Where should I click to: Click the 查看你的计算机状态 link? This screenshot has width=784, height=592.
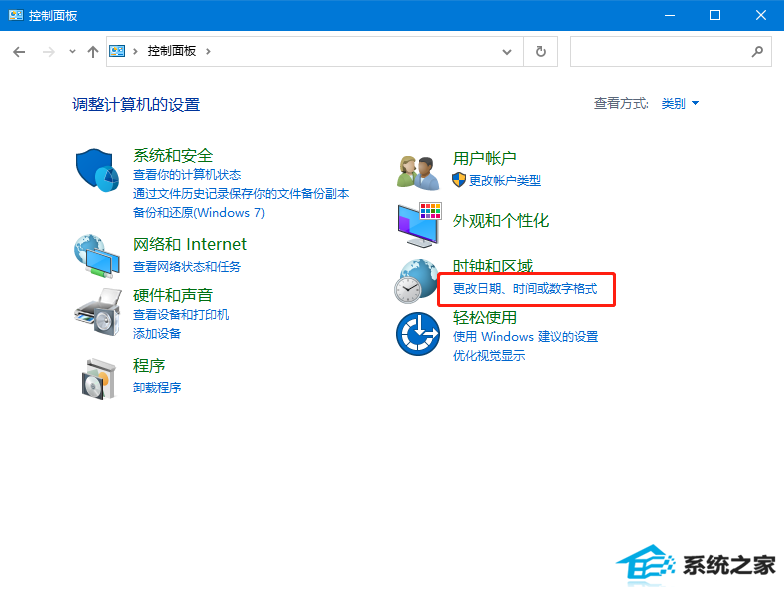[187, 174]
